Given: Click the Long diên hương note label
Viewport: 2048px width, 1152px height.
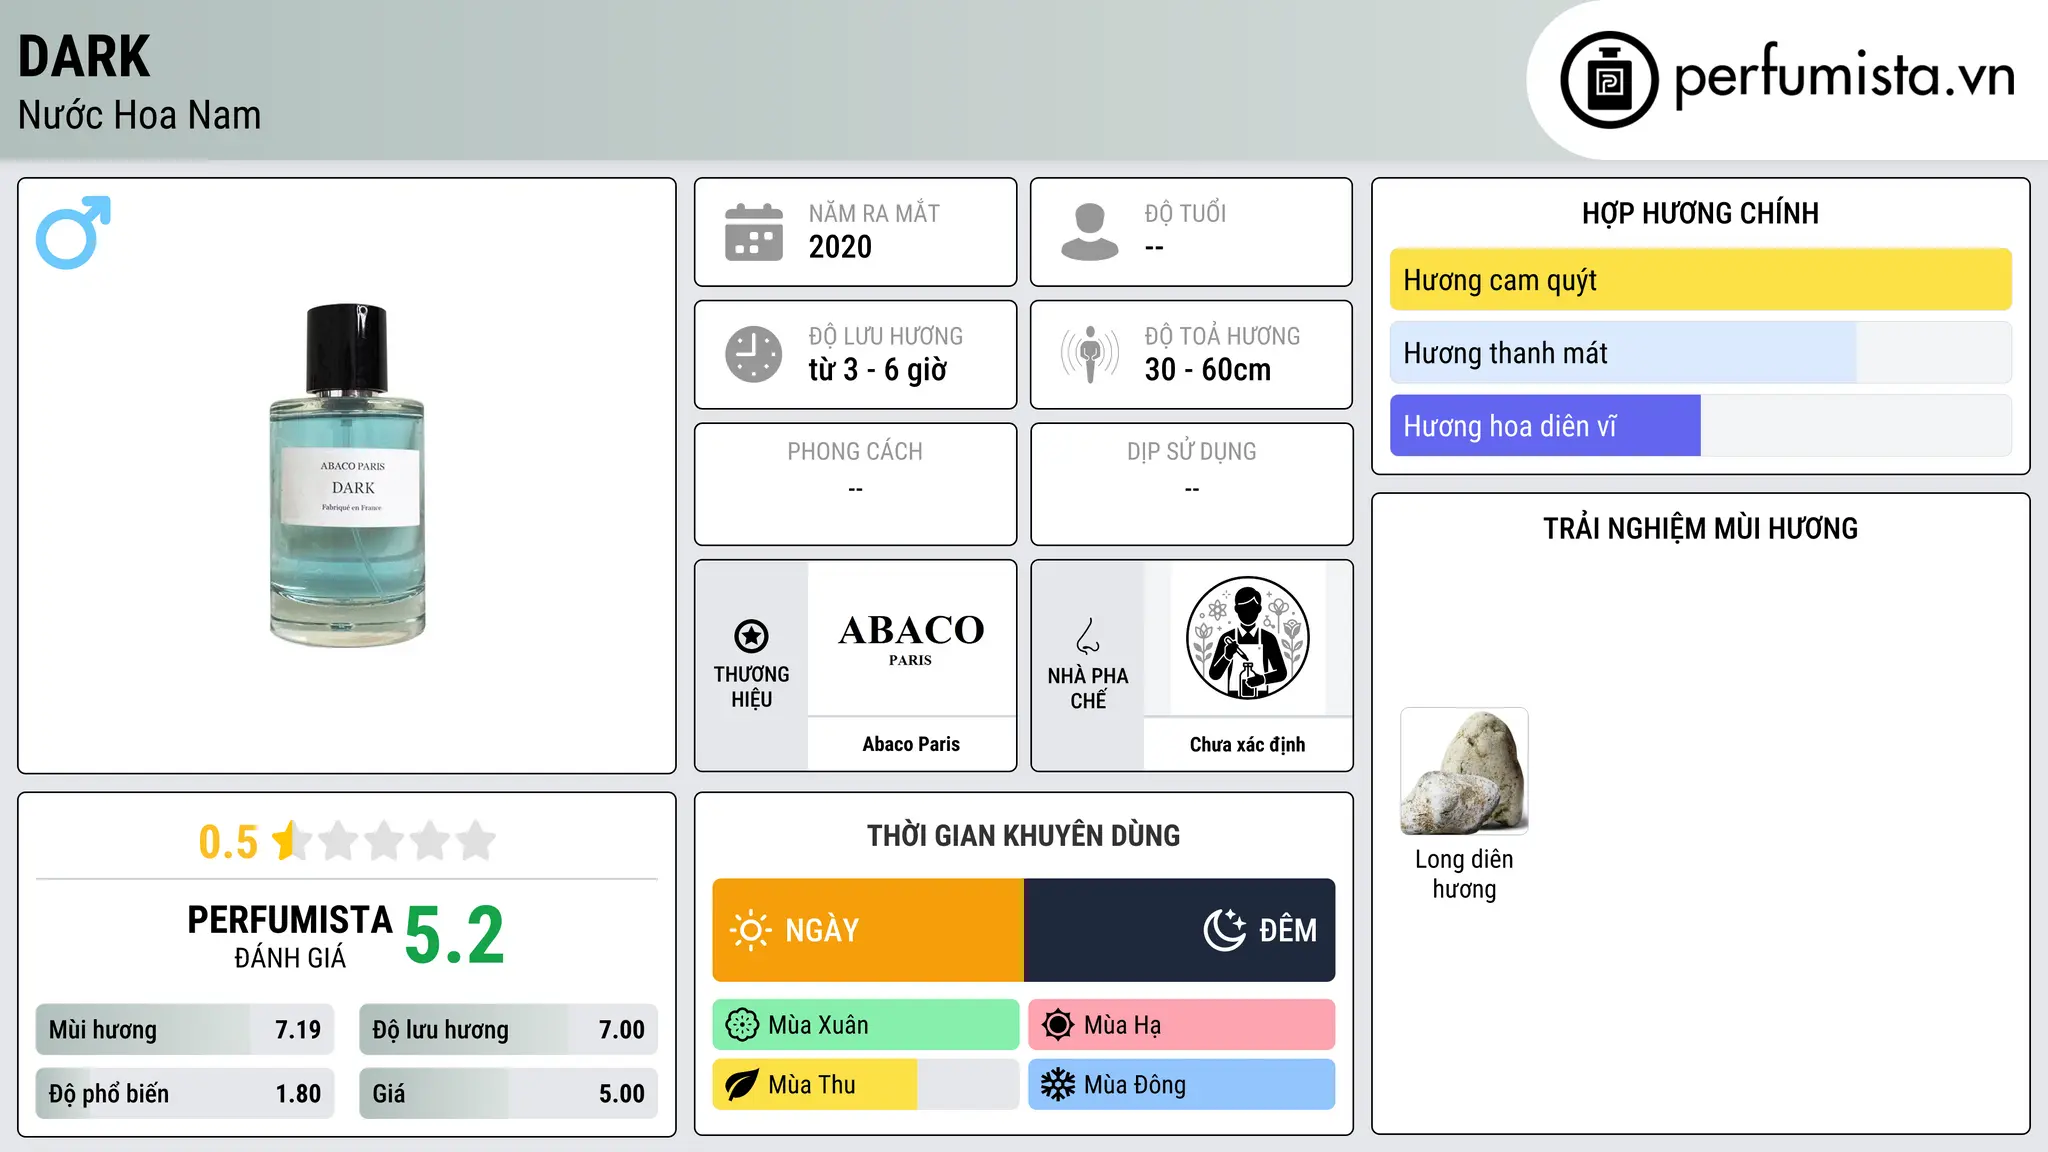Looking at the screenshot, I should [1464, 874].
